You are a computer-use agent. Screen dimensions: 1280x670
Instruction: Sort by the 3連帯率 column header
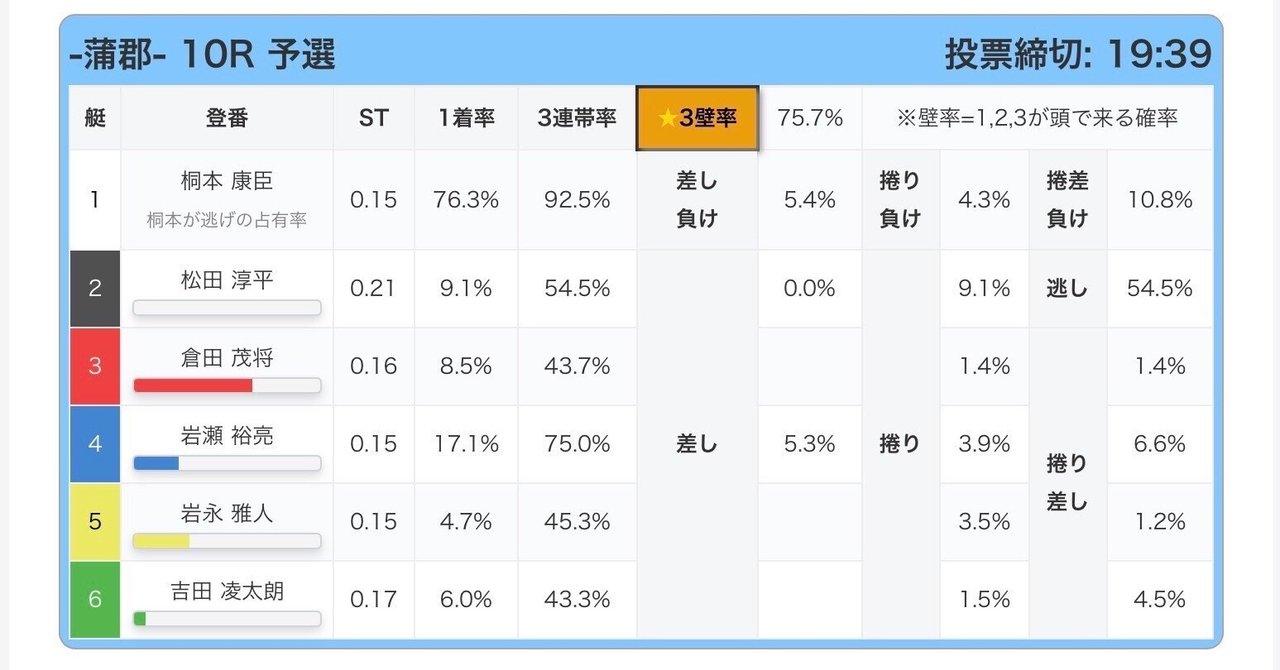click(577, 118)
